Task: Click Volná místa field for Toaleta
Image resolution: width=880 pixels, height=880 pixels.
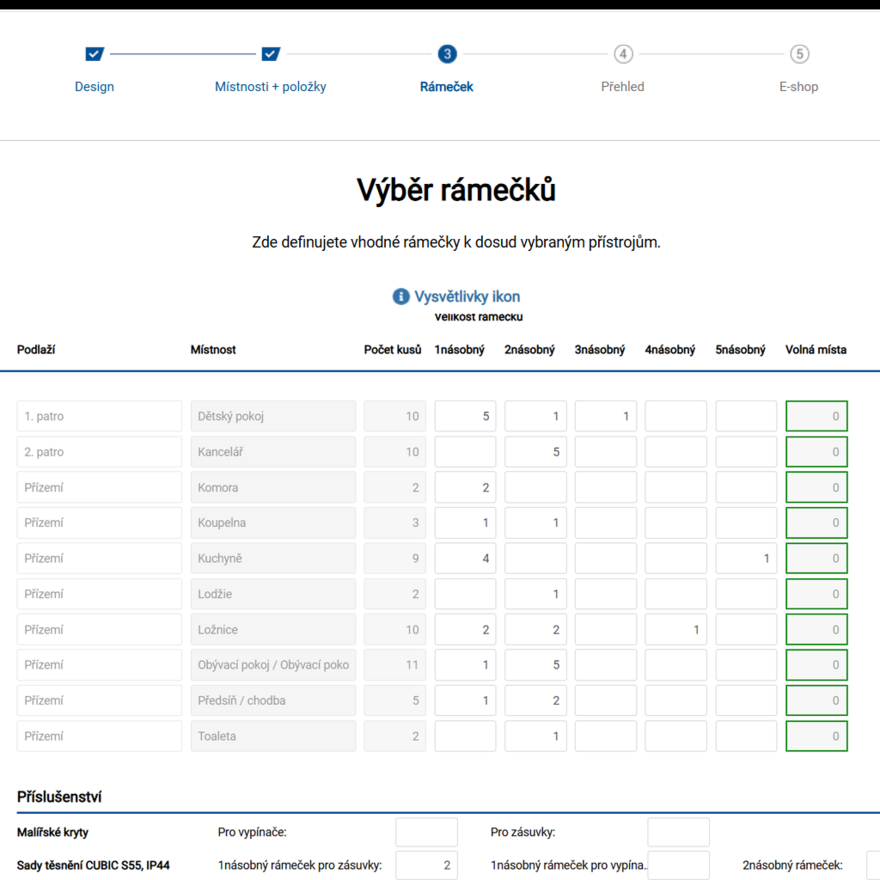Action: pyautogui.click(x=817, y=736)
